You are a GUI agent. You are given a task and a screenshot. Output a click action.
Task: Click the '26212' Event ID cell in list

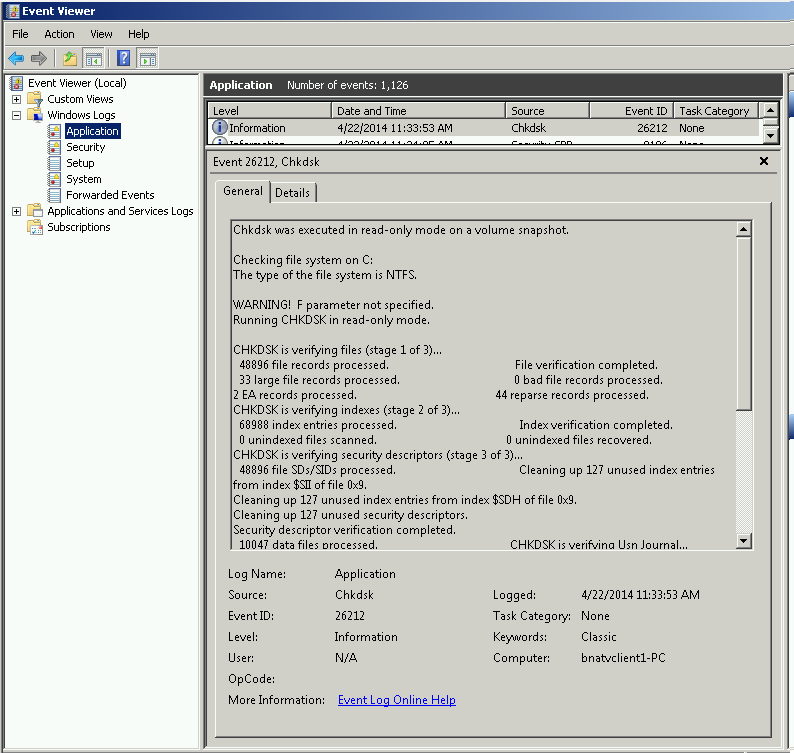click(652, 128)
